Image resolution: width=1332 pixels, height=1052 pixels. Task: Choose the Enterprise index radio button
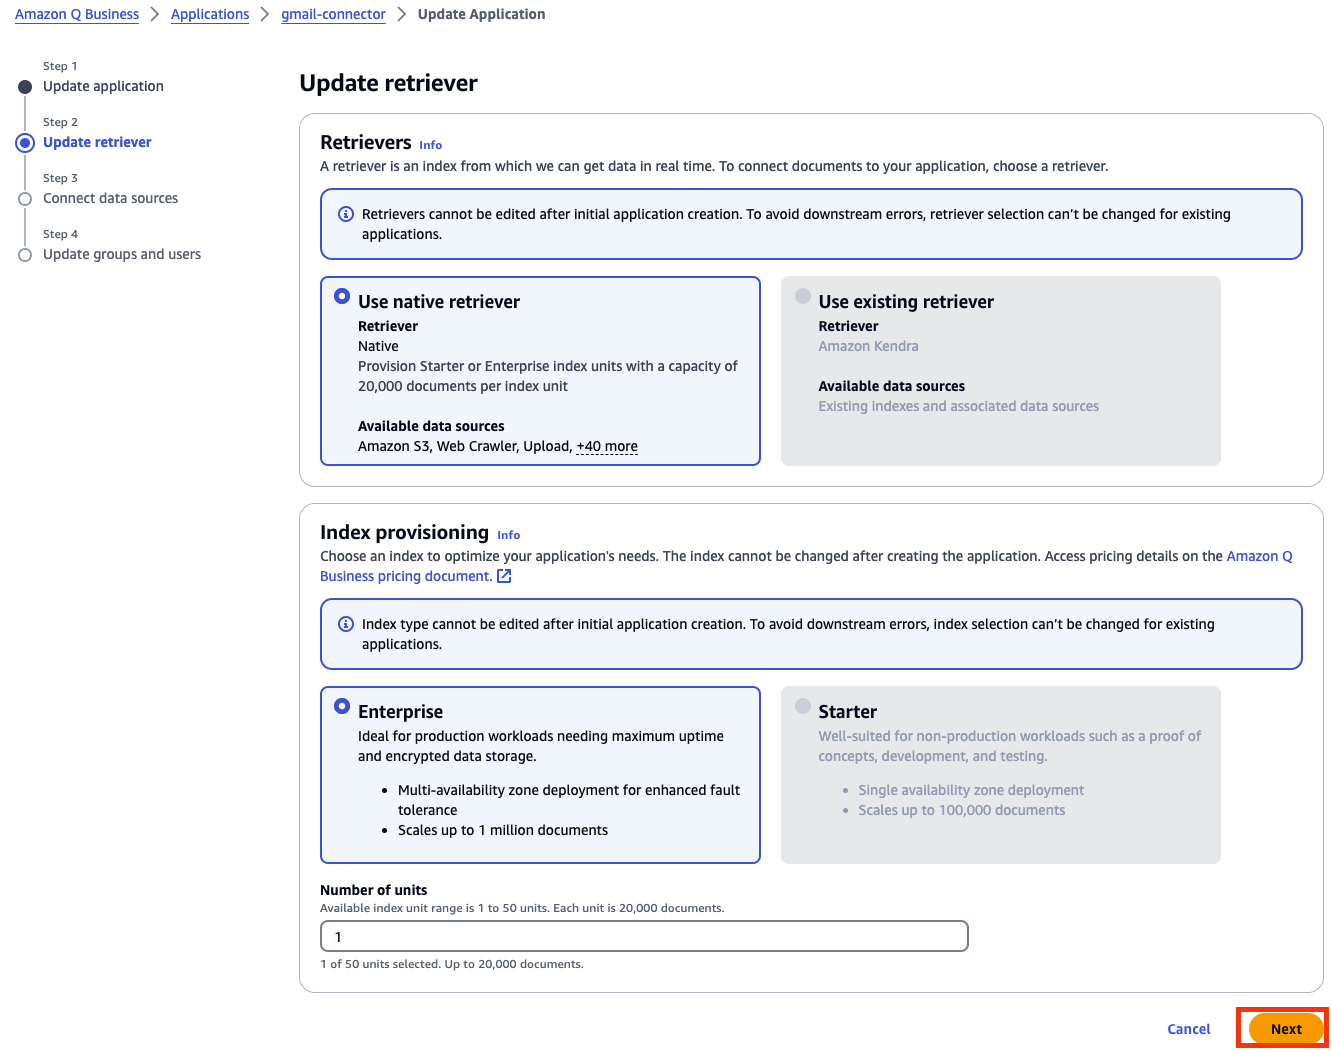[x=342, y=706]
